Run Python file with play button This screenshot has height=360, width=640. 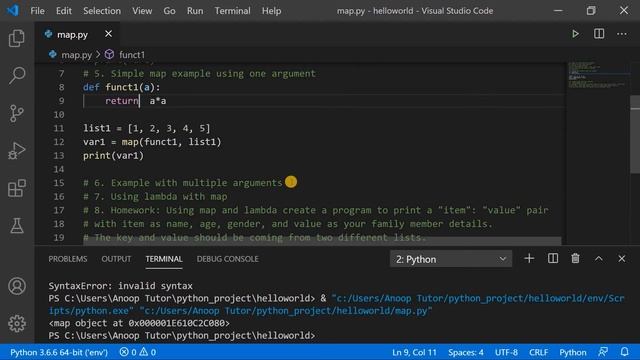click(x=576, y=34)
